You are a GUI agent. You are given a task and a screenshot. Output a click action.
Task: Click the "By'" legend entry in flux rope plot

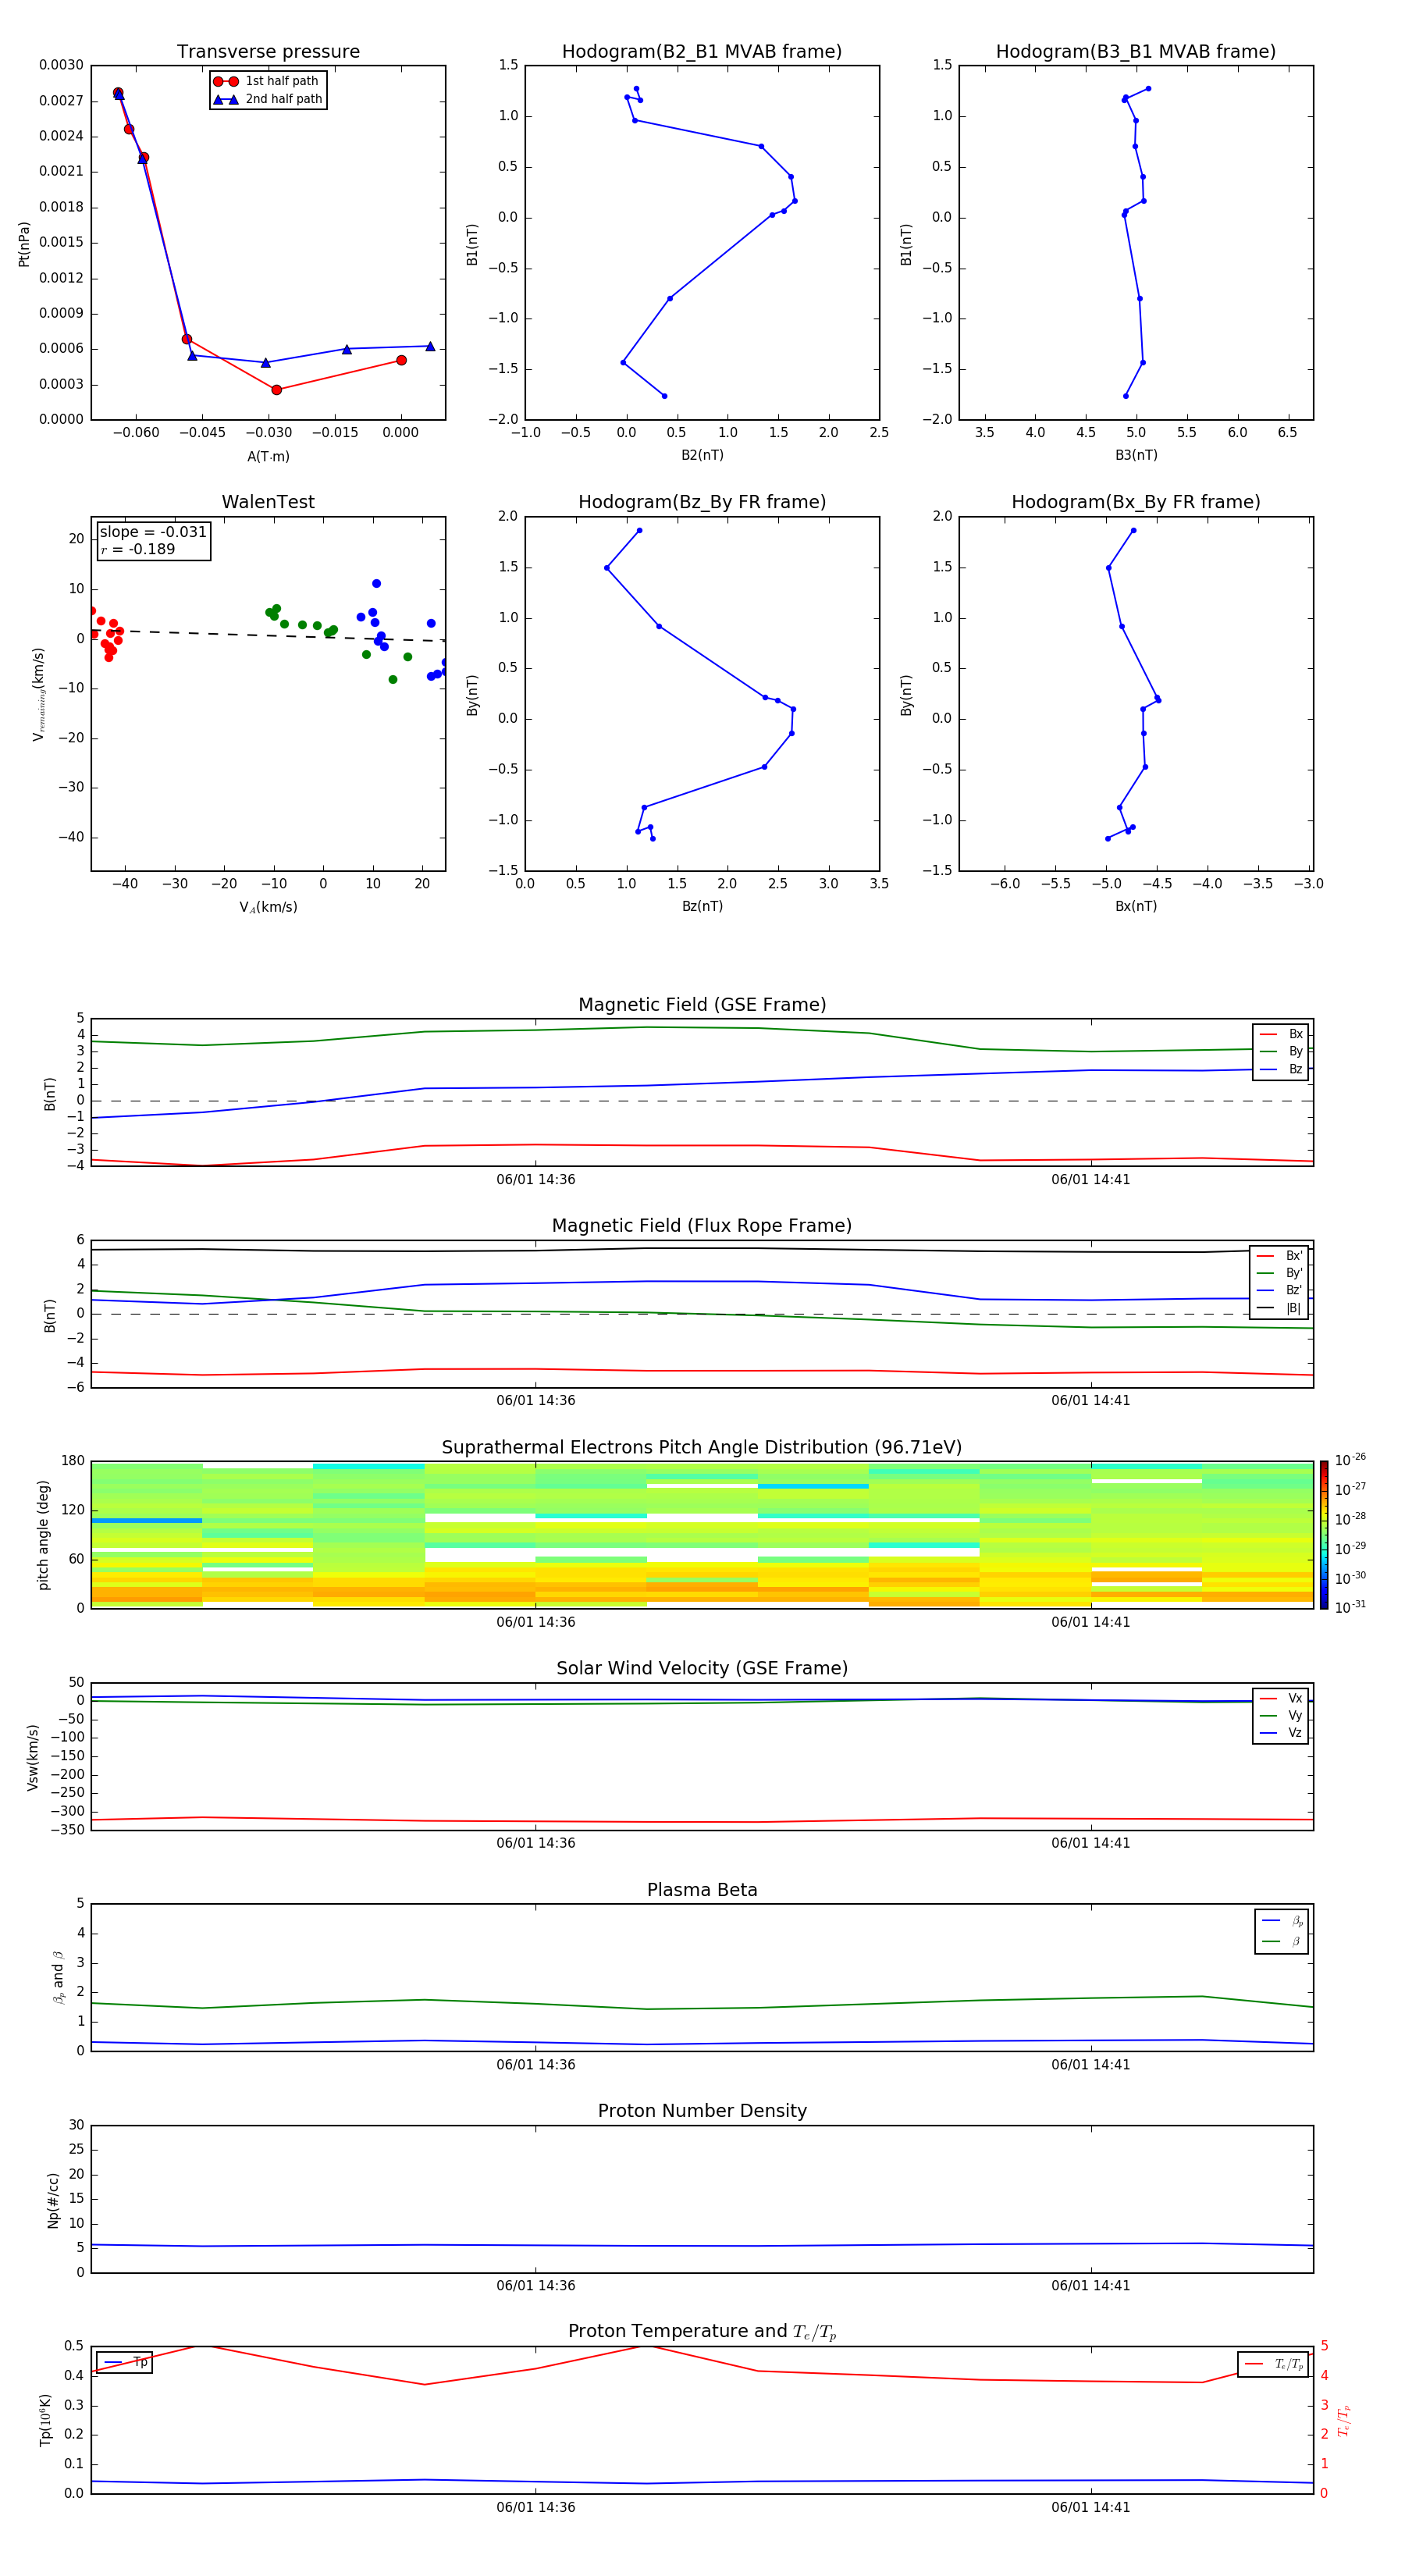[x=1280, y=1273]
